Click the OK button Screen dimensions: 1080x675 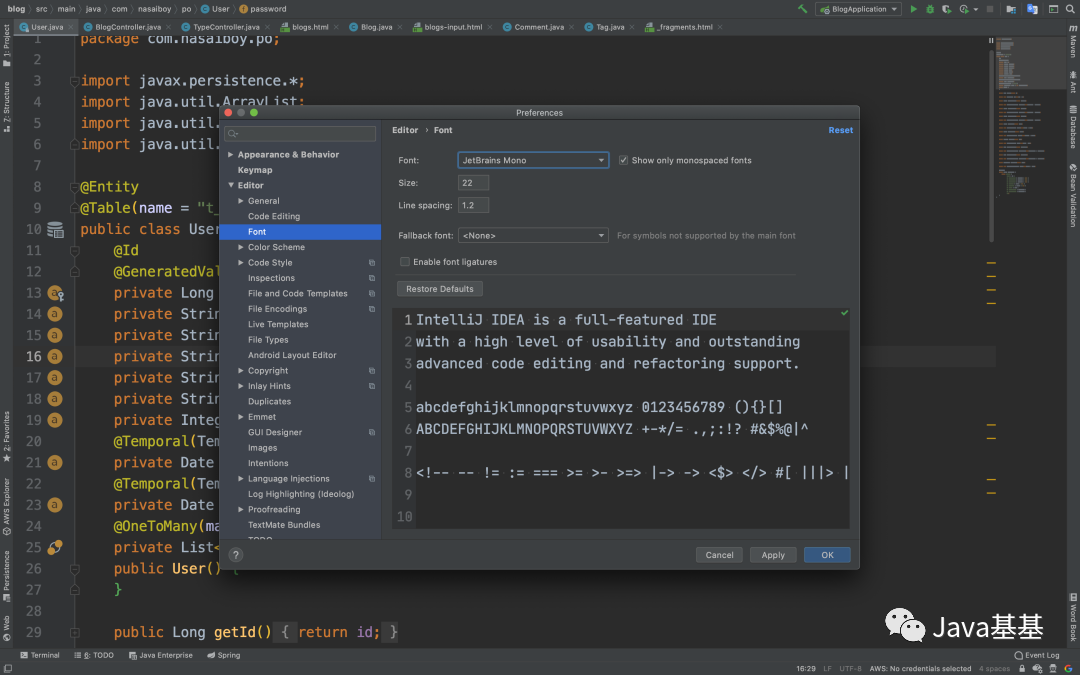point(827,555)
